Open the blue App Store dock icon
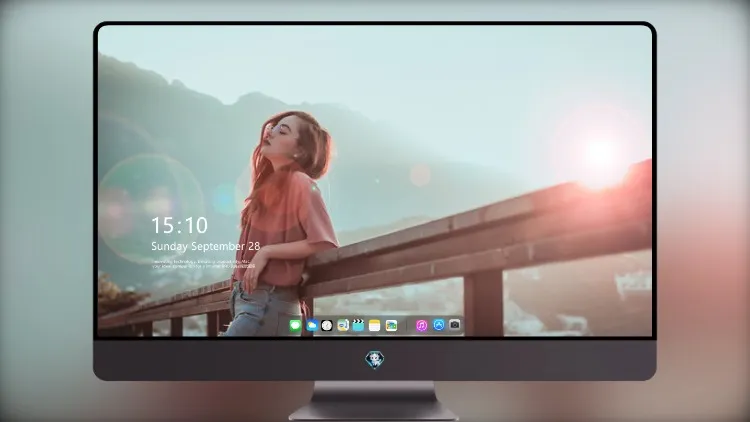The image size is (750, 422). (x=439, y=325)
